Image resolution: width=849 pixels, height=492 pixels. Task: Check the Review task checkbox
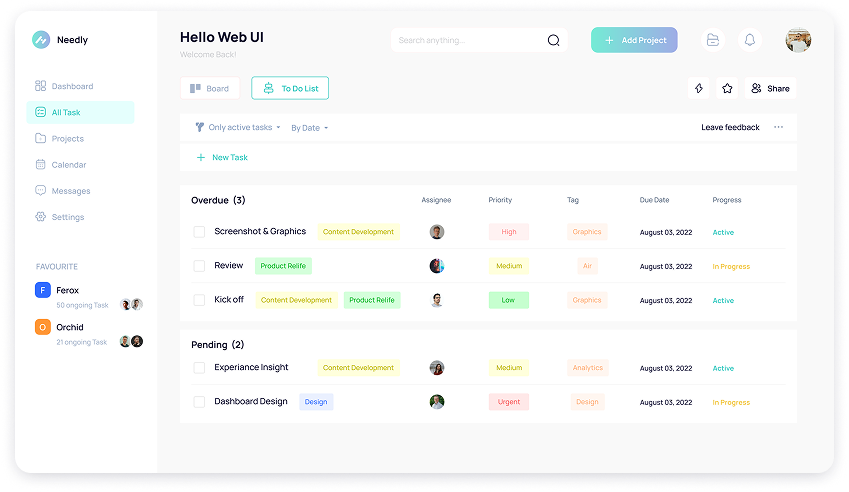pyautogui.click(x=199, y=266)
